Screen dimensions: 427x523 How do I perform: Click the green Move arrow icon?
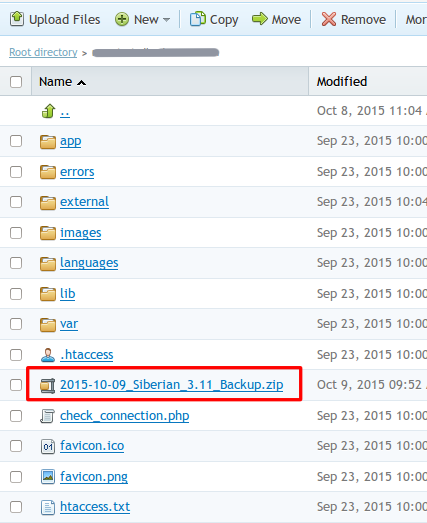[260, 19]
